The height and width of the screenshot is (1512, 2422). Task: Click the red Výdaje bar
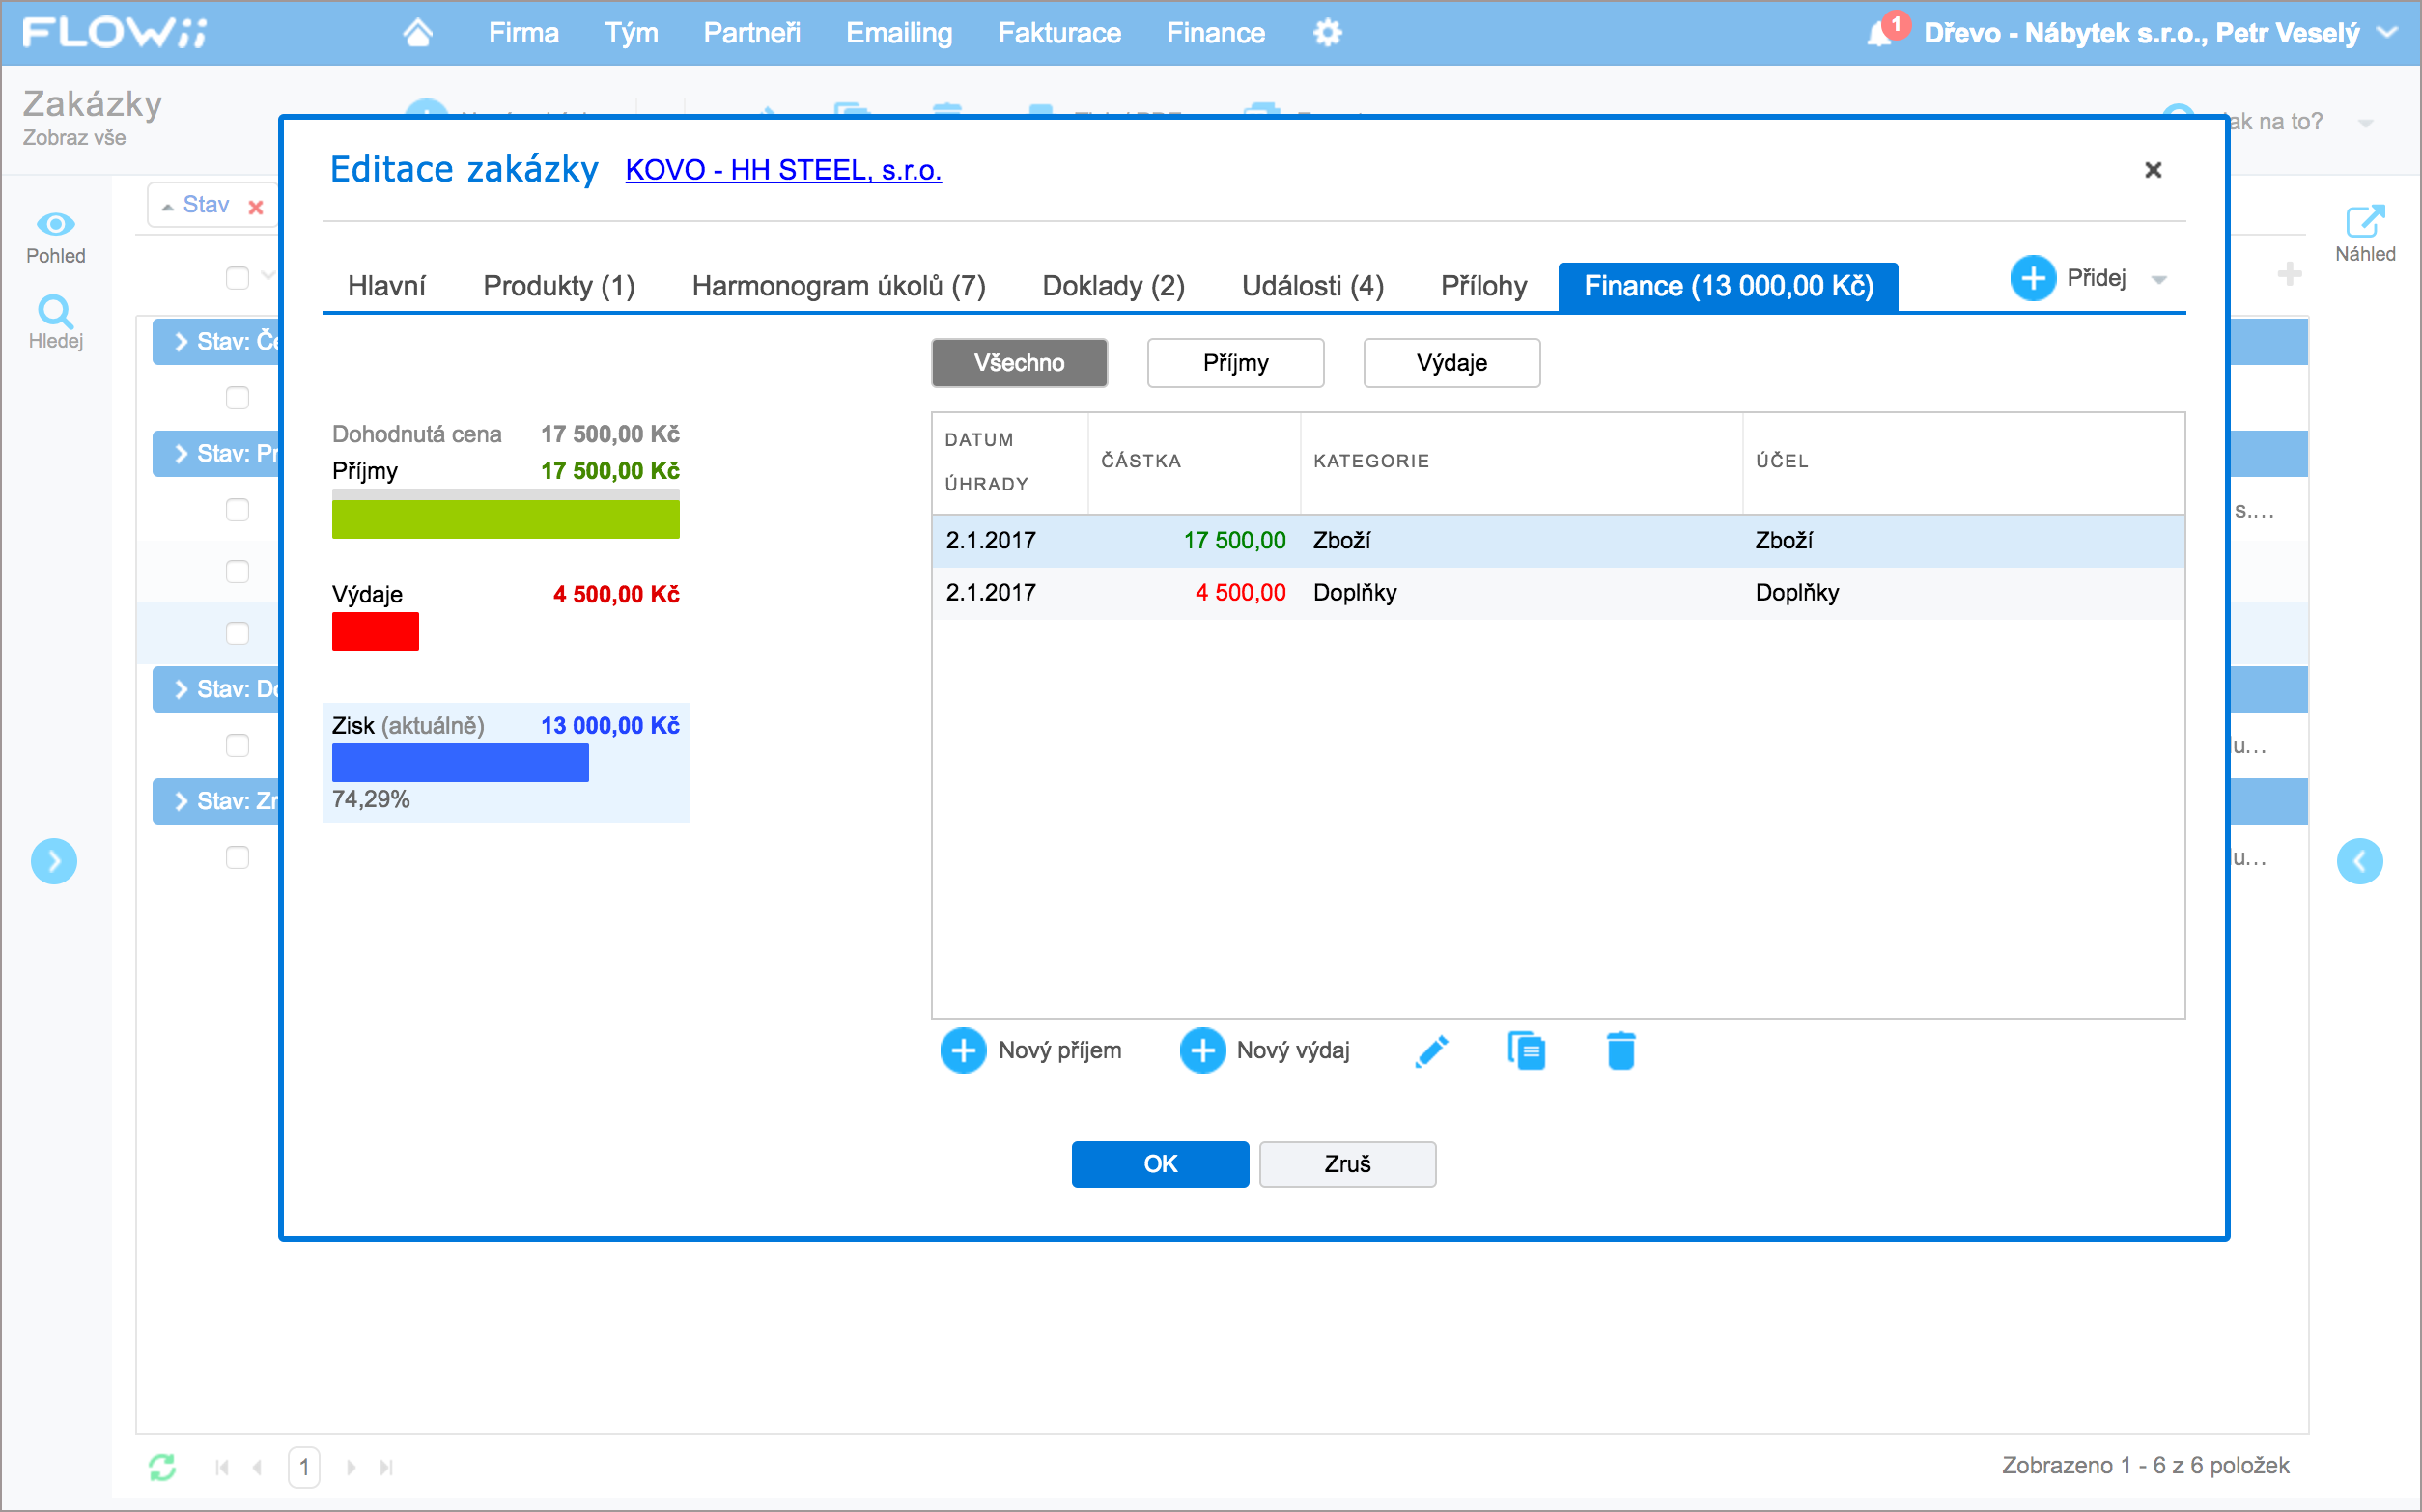(375, 632)
